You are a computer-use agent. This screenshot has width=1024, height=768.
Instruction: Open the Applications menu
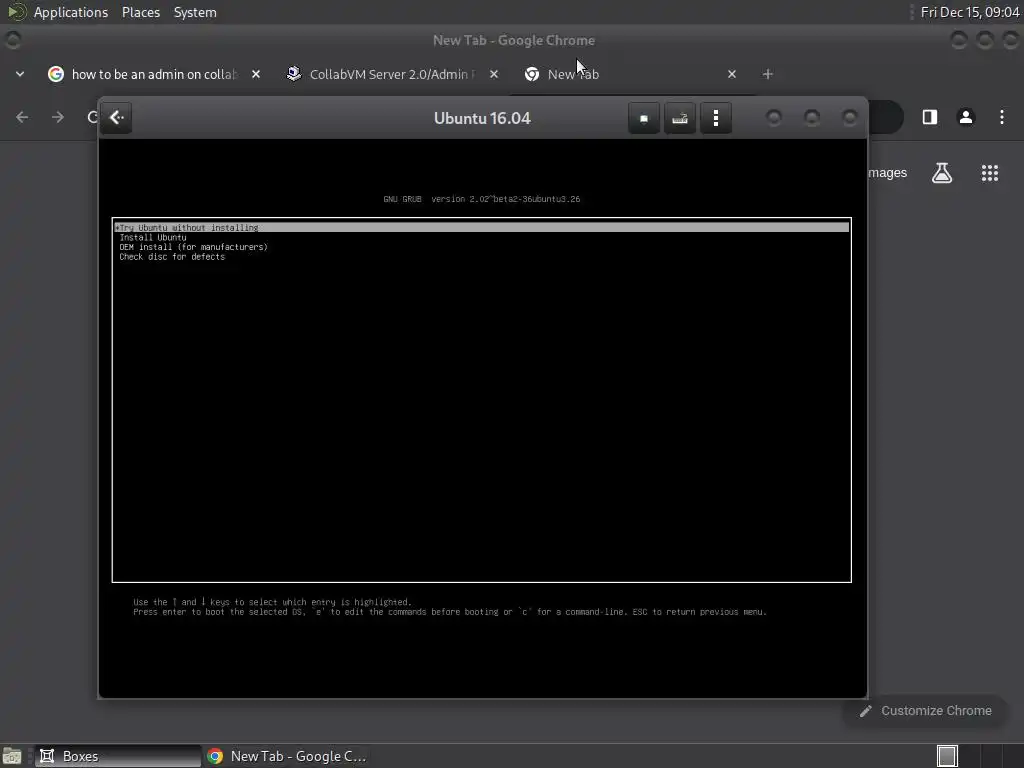71,12
